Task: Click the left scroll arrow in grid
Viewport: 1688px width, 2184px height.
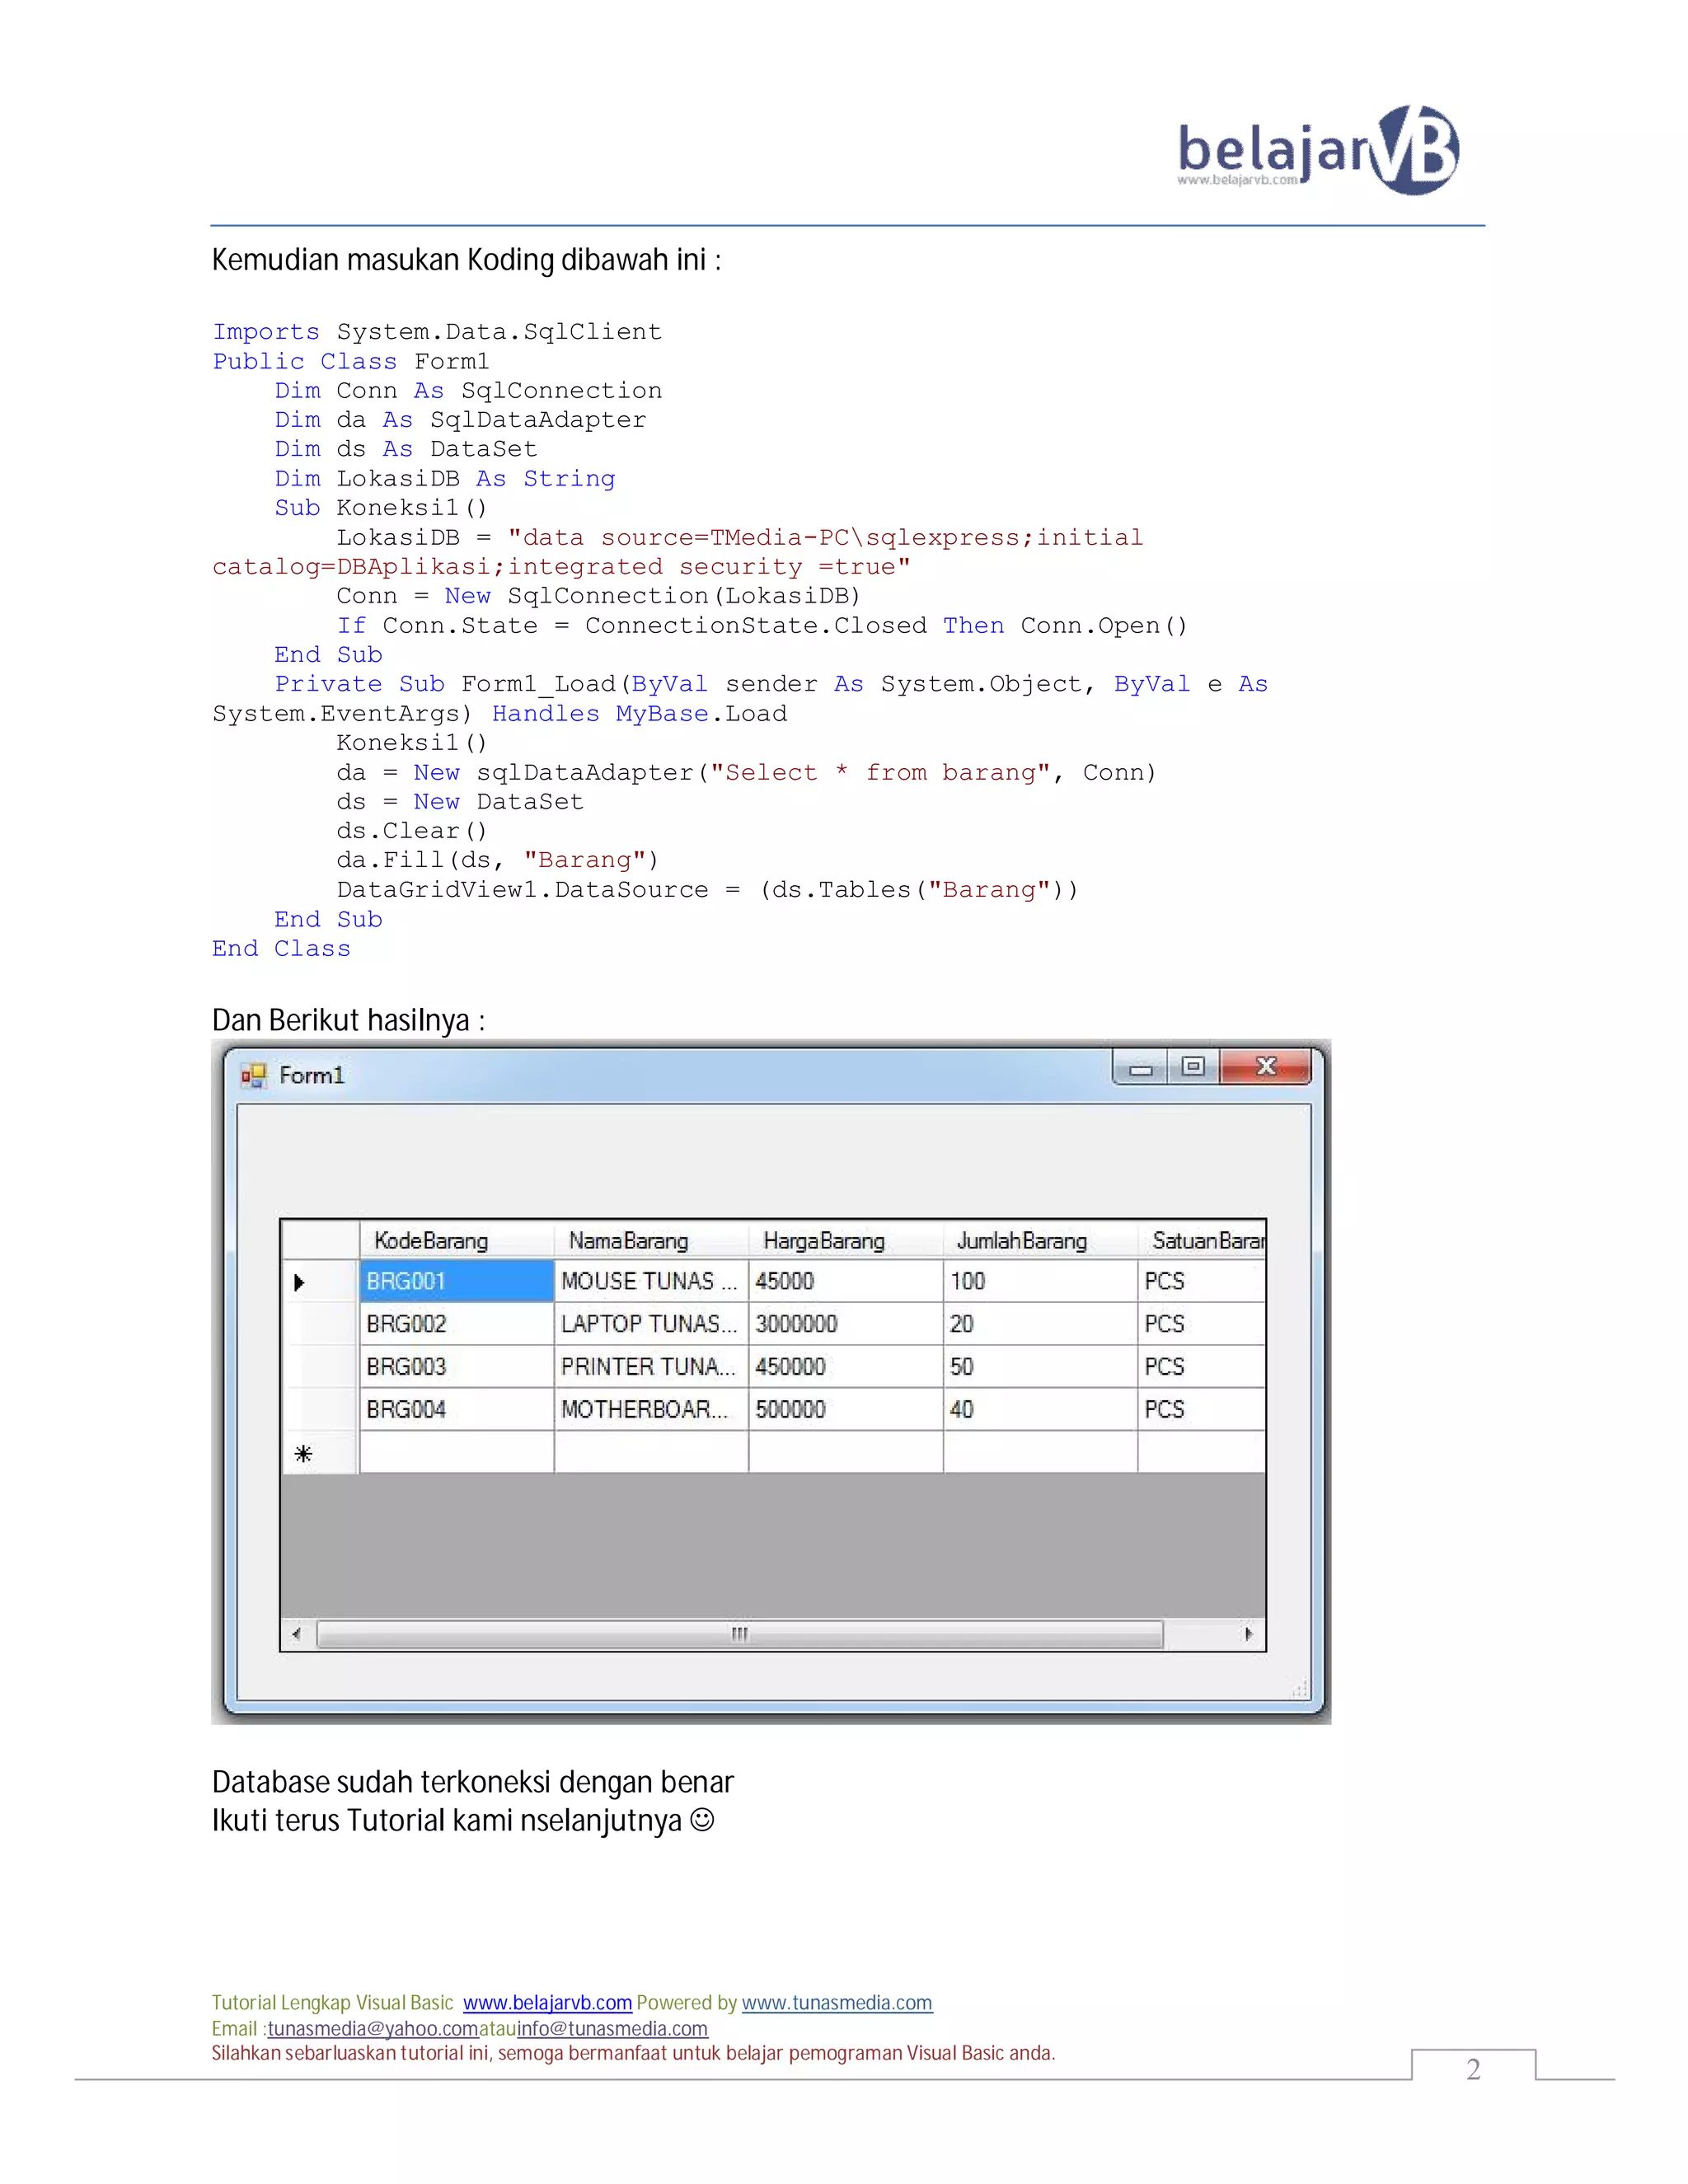Action: coord(296,1634)
